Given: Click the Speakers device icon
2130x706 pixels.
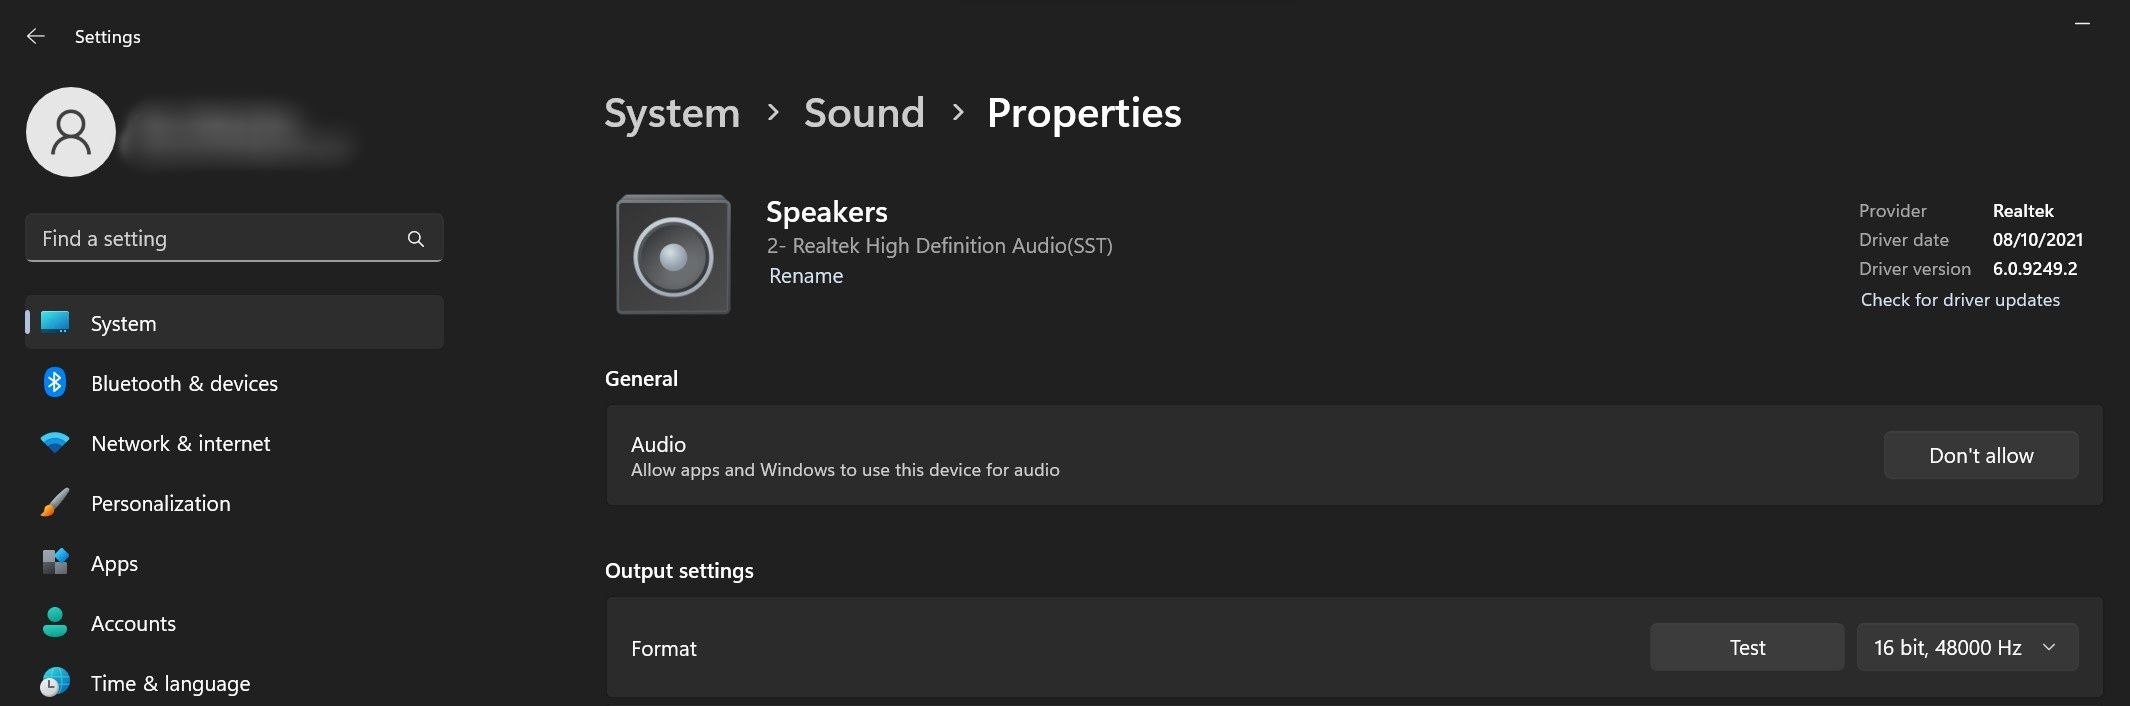Looking at the screenshot, I should (x=673, y=255).
